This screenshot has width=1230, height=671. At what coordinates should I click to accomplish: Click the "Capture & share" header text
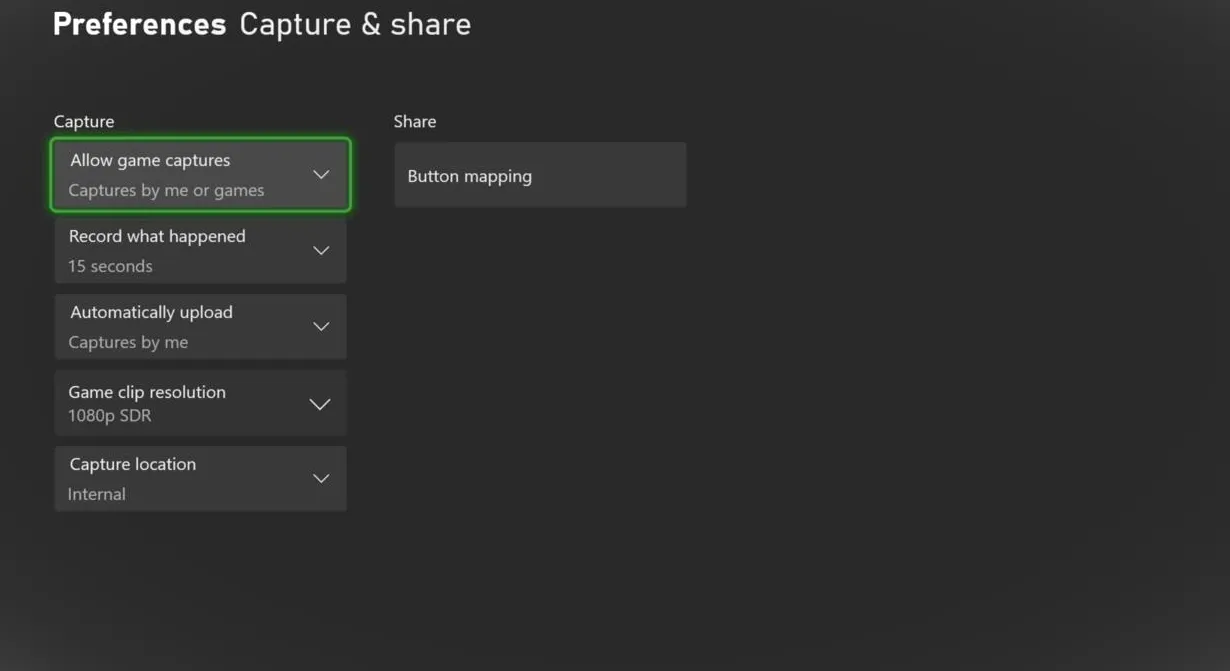355,25
